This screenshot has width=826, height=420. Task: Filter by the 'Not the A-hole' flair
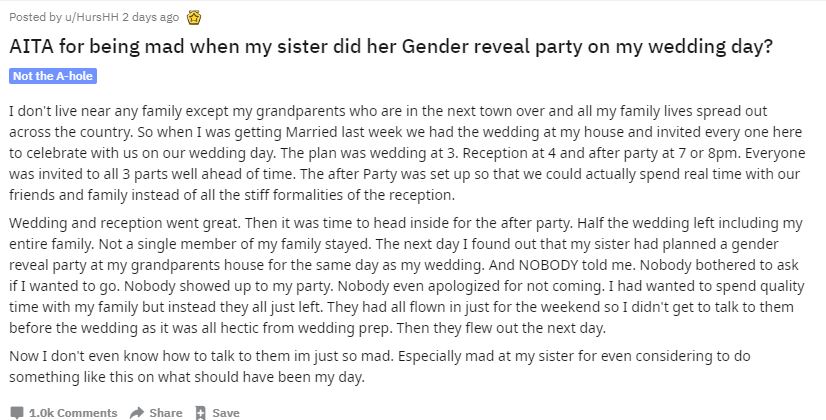point(53,76)
